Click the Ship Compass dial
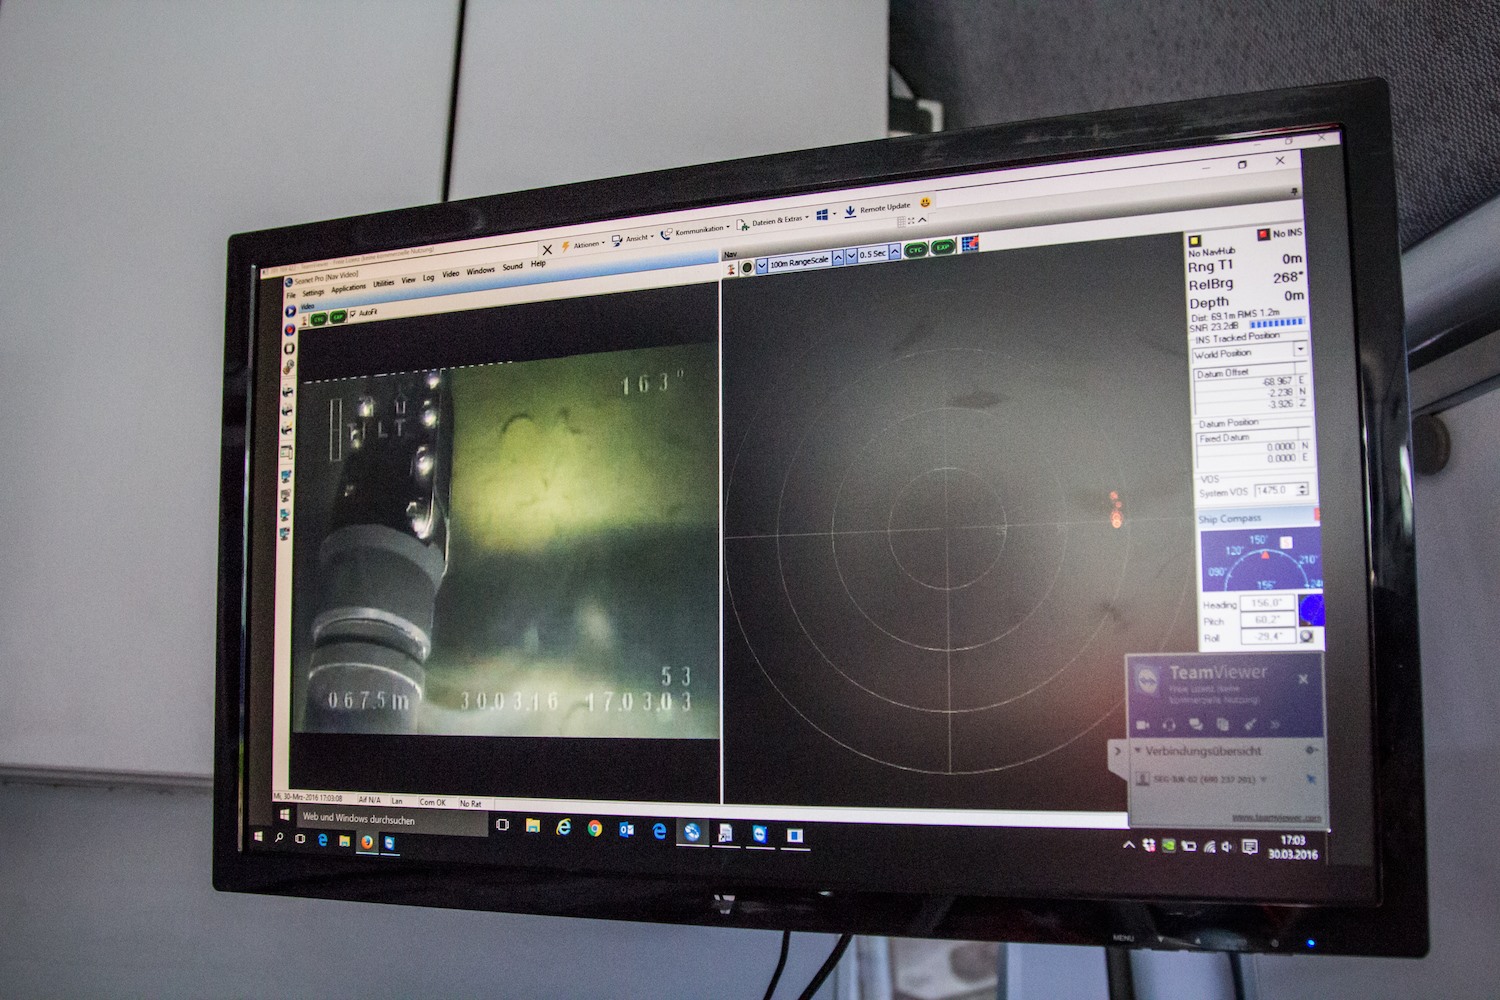Viewport: 1500px width, 1000px height. point(1260,560)
